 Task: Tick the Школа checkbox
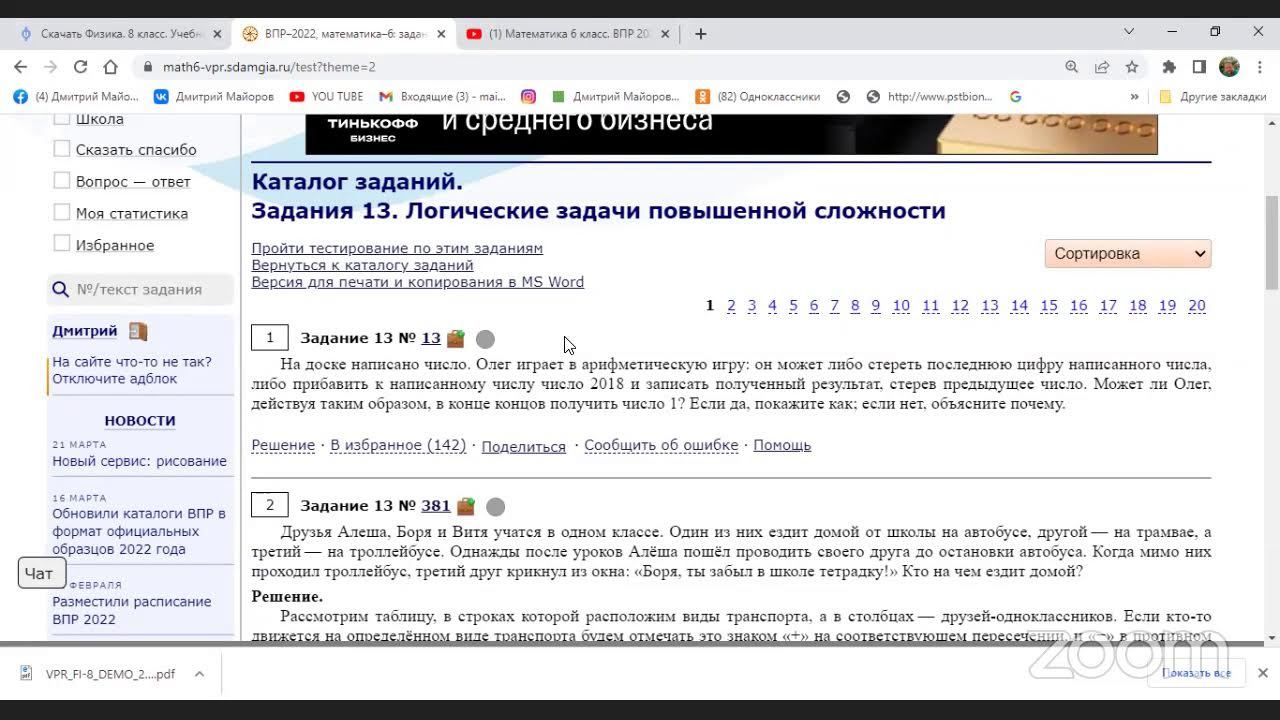pyautogui.click(x=62, y=119)
